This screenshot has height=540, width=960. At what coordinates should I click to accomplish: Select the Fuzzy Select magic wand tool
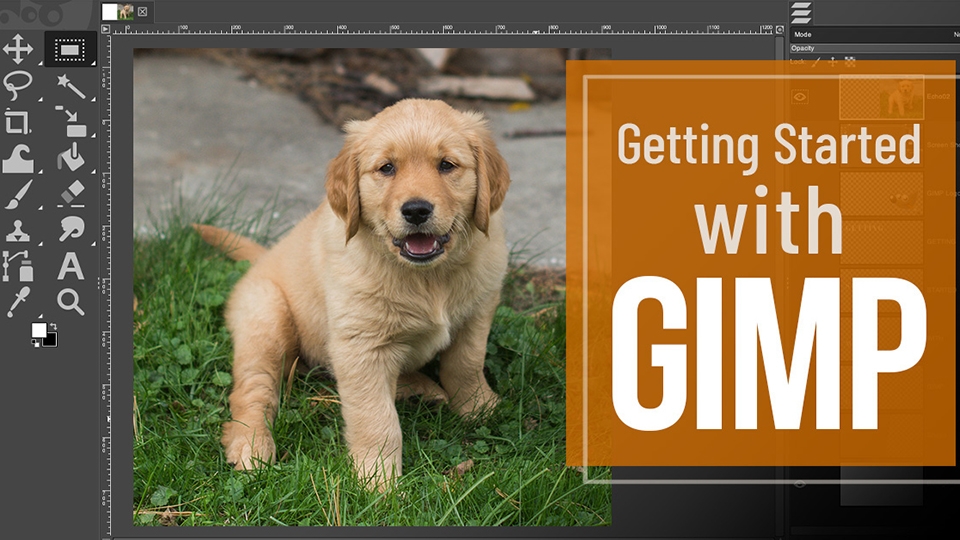[x=71, y=86]
